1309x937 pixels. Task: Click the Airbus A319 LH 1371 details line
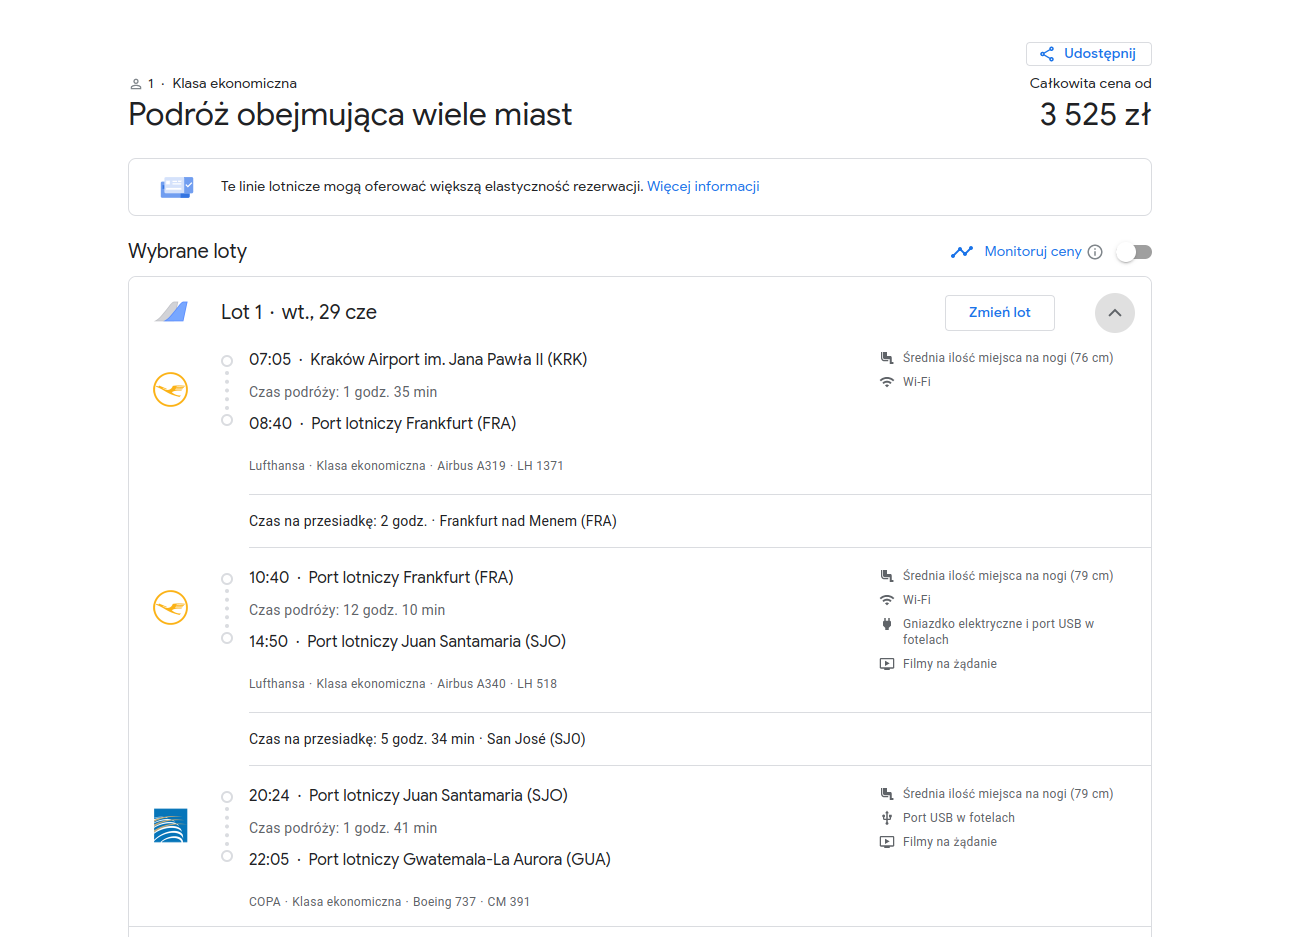click(406, 466)
